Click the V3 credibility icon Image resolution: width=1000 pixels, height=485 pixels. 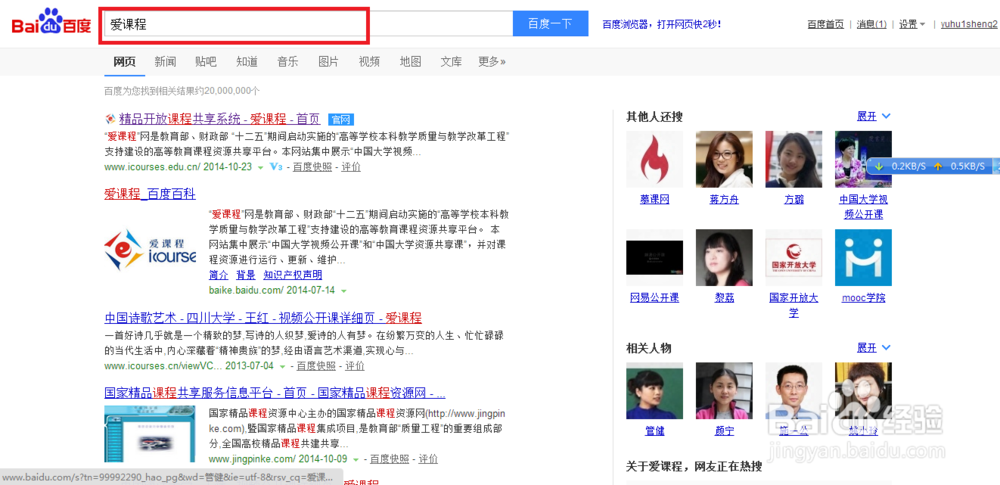pyautogui.click(x=276, y=167)
